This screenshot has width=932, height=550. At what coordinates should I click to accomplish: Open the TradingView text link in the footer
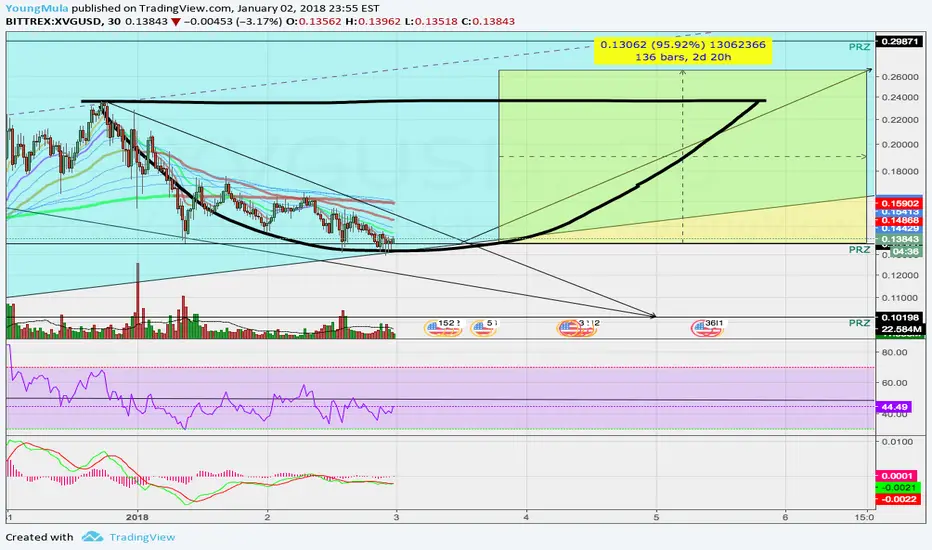coord(142,537)
